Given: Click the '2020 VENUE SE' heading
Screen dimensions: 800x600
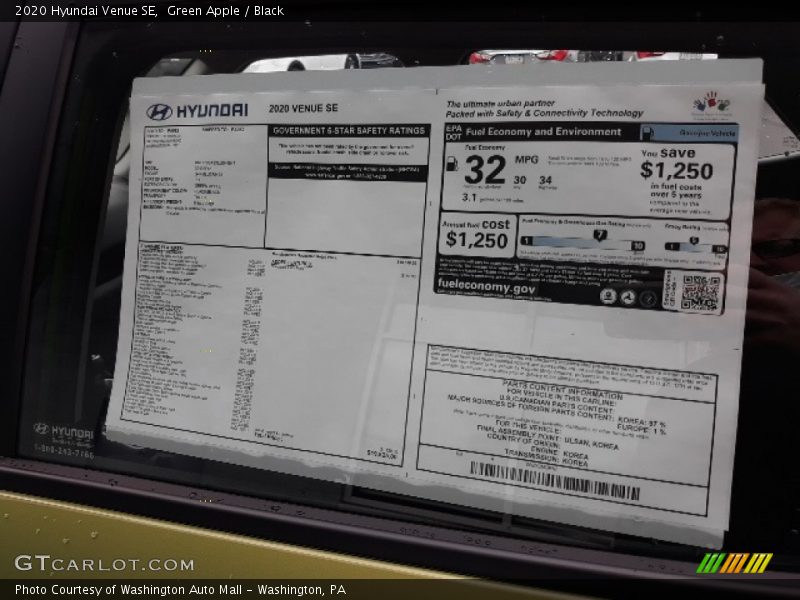Looking at the screenshot, I should pyautogui.click(x=303, y=108).
